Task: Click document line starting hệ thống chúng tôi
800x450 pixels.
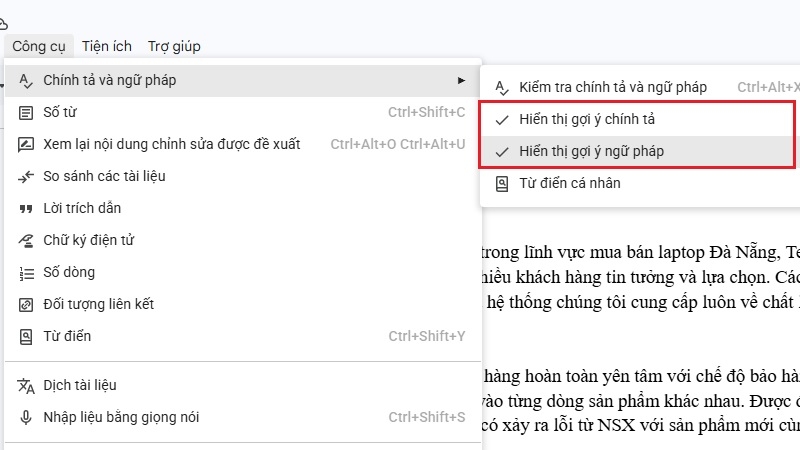Action: [x=643, y=303]
